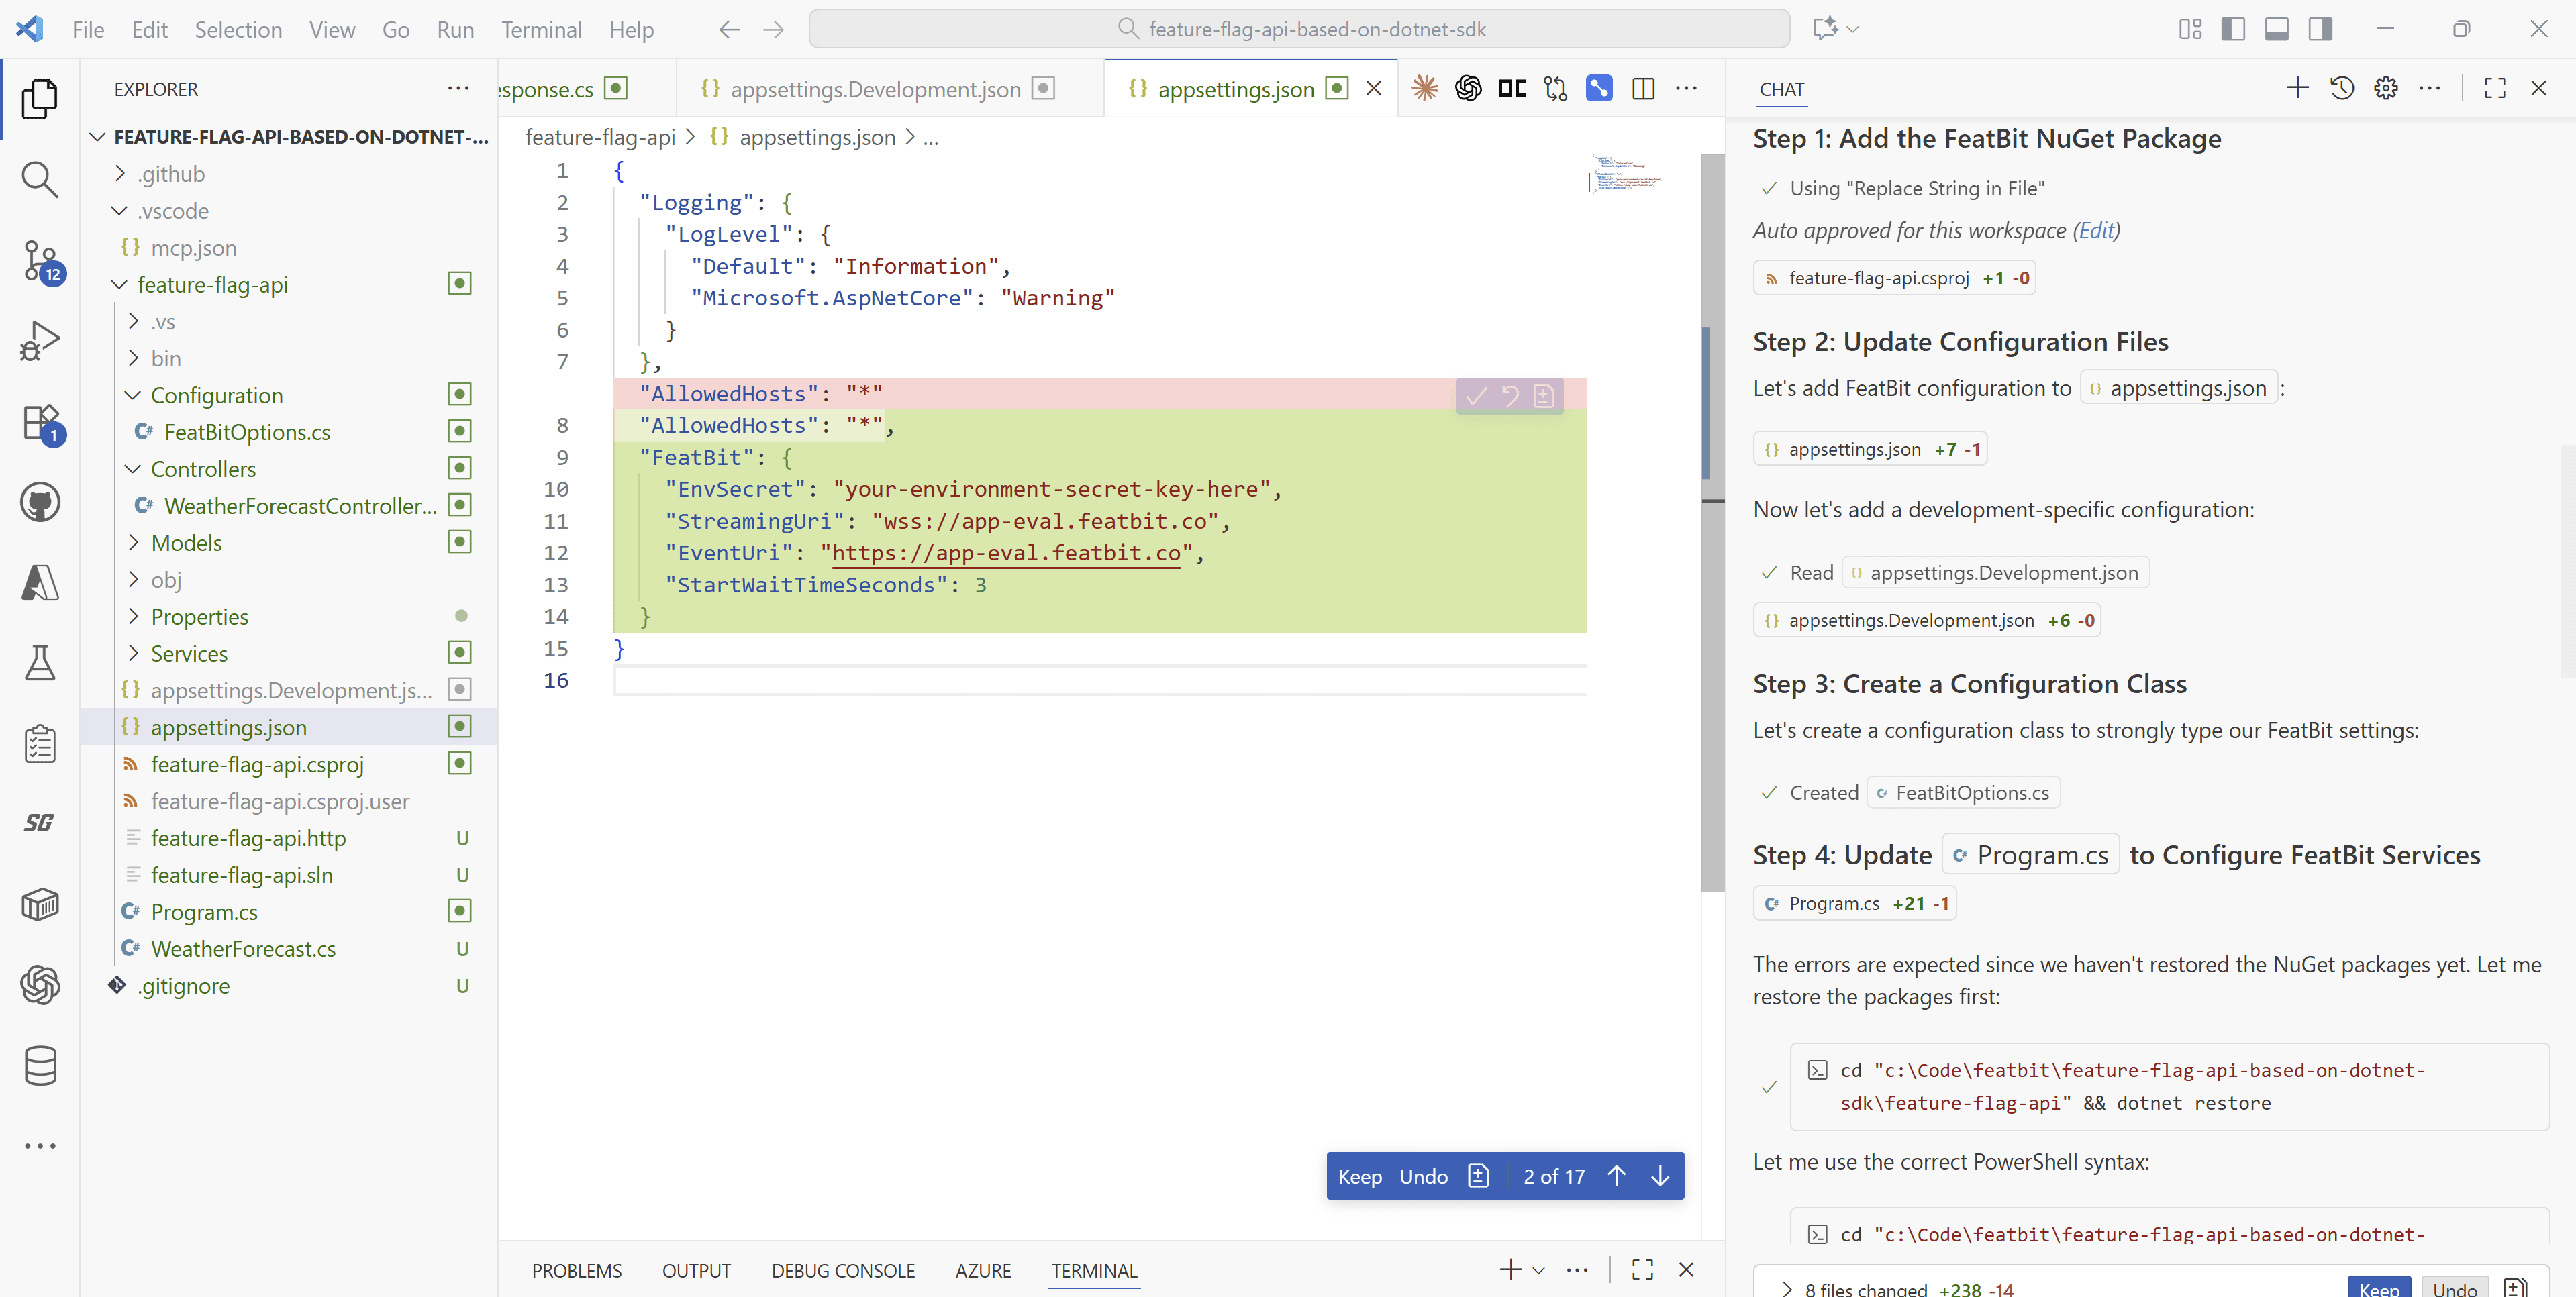Open the Terminal menu
Viewport: 2576px width, 1297px height.
coord(541,29)
